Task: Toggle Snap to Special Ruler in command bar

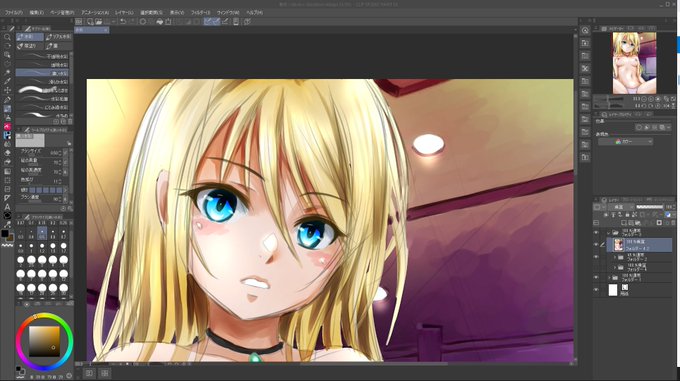Action: coord(216,21)
